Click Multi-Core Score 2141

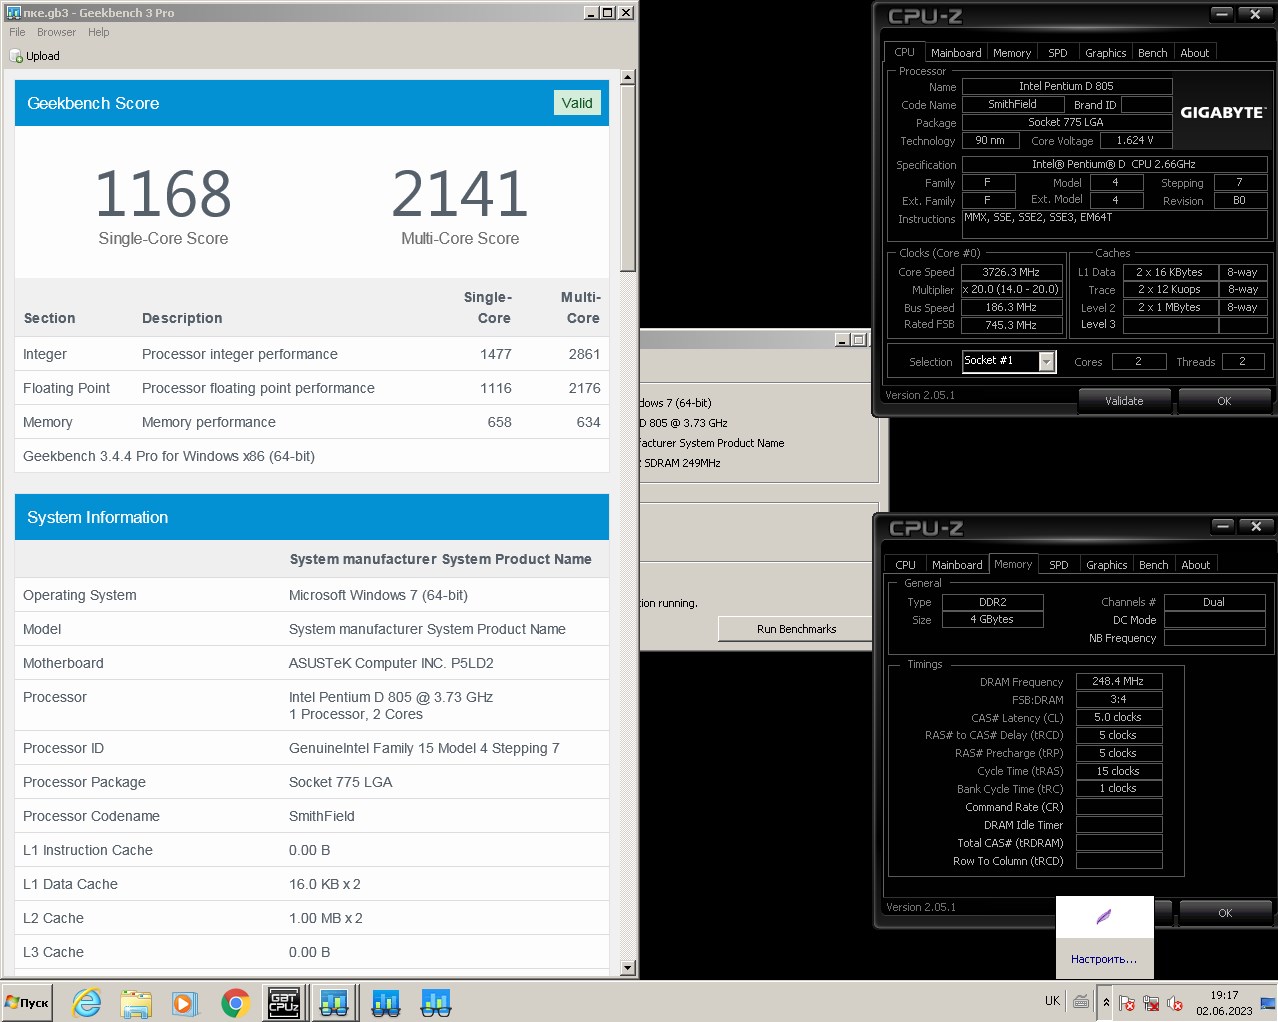tap(460, 194)
